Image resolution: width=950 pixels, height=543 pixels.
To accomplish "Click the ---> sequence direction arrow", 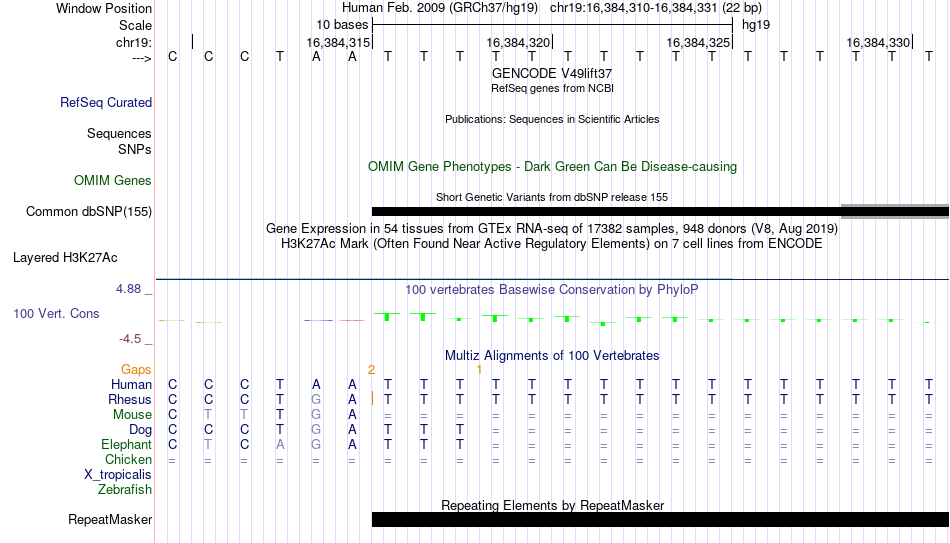I will (141, 58).
